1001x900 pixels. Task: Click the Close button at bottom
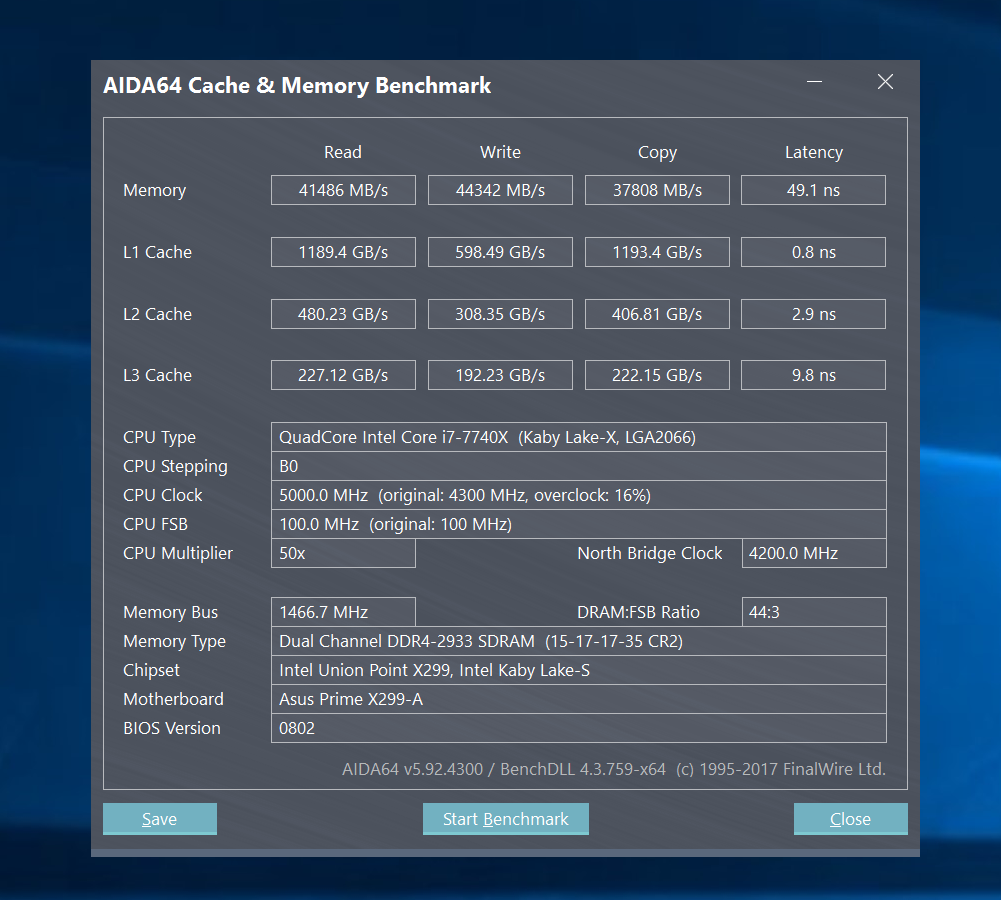coord(850,819)
